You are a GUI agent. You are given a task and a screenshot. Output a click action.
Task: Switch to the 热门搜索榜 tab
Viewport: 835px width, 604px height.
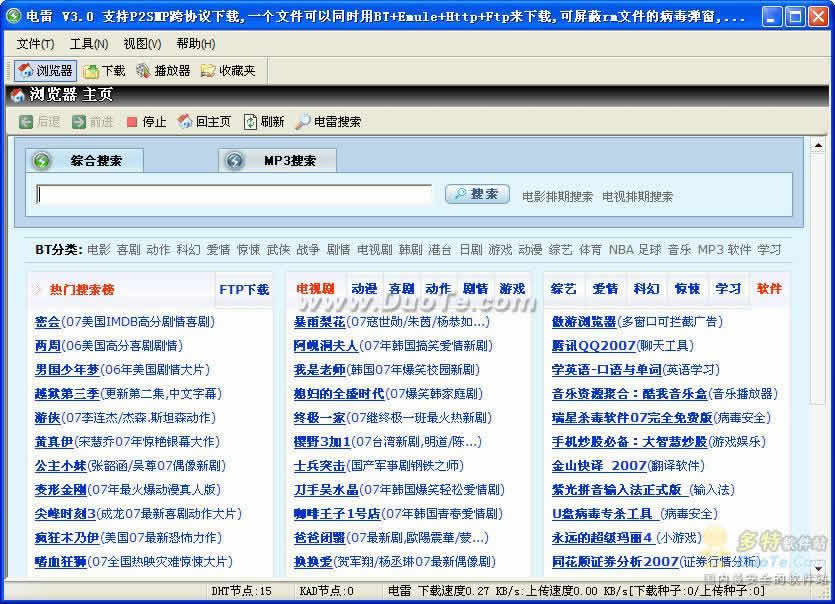click(x=82, y=289)
